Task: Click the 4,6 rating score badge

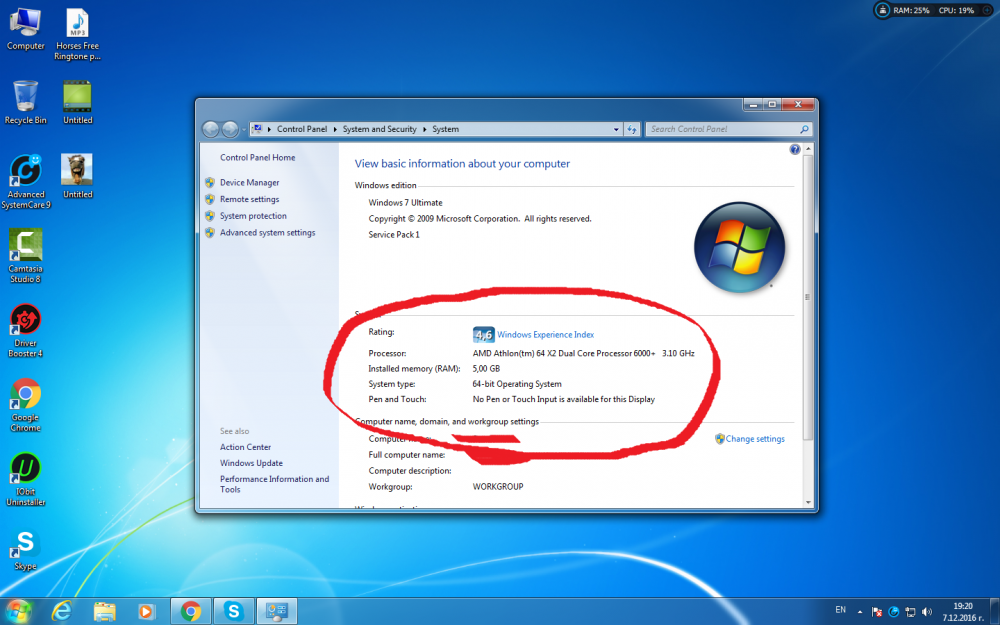Action: 483,334
